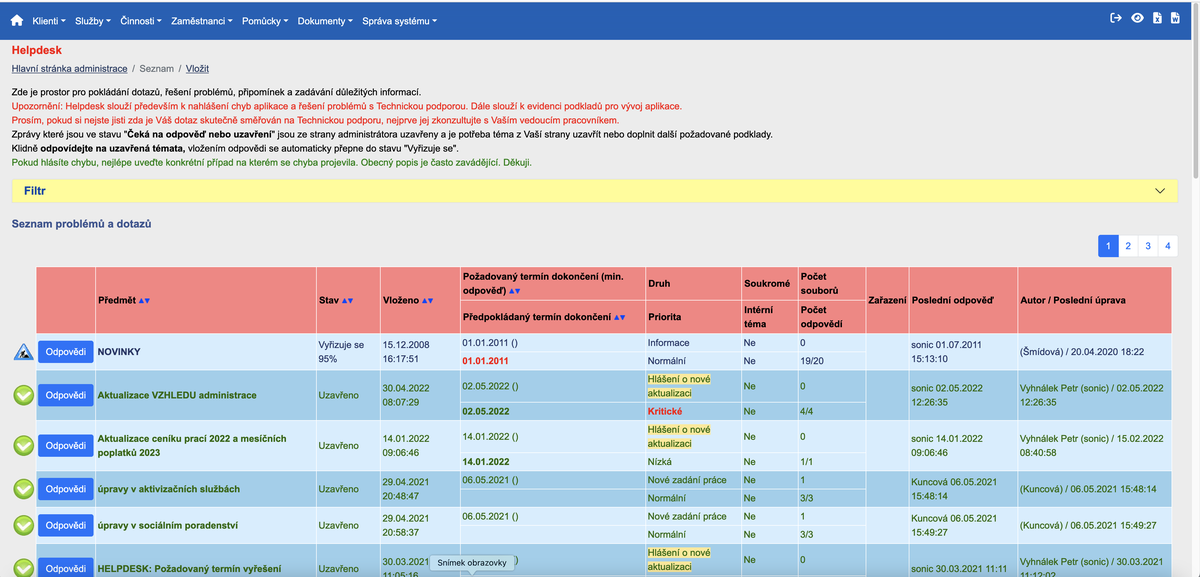Click the under-construction icon beside NOVINKY
The width and height of the screenshot is (1200, 577).
[24, 352]
